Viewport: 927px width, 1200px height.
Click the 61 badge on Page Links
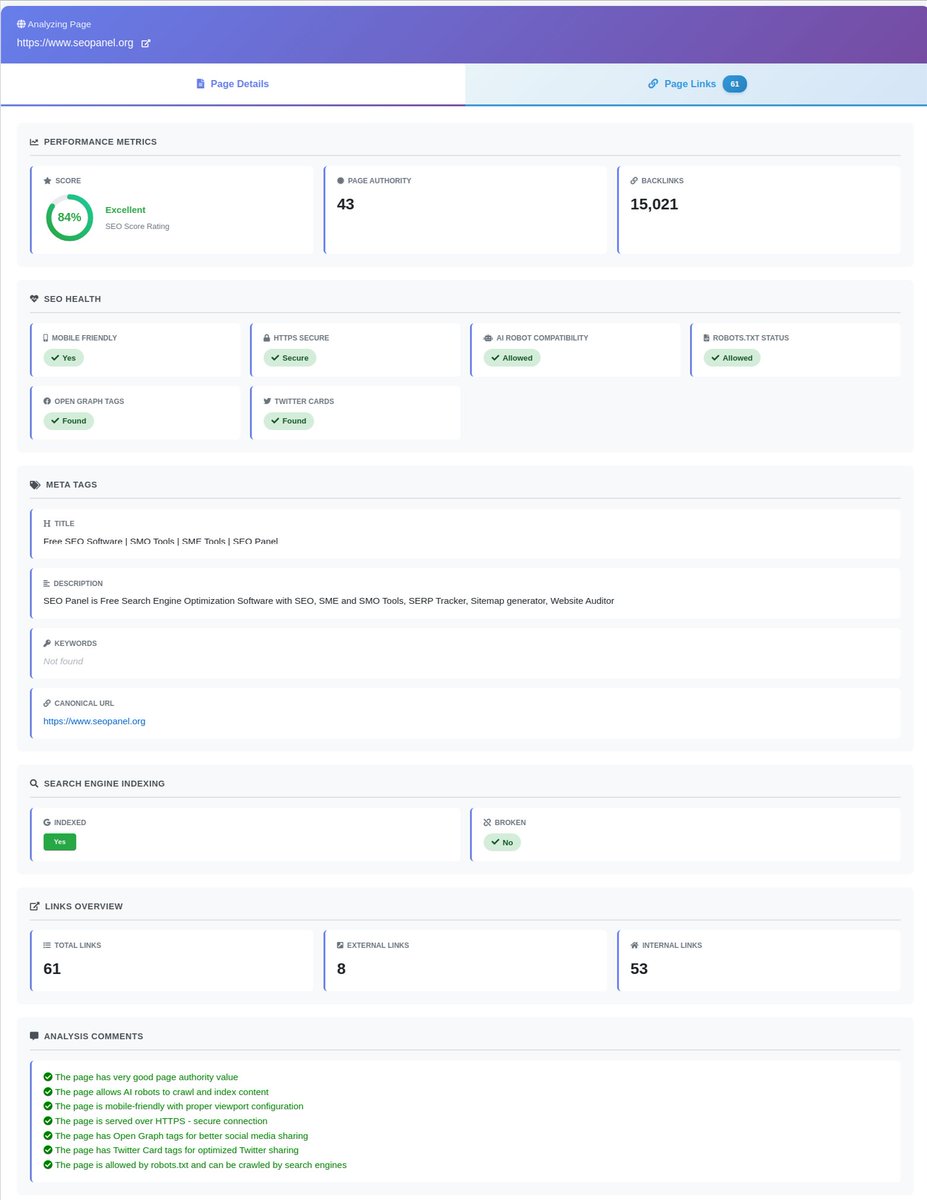pos(734,84)
